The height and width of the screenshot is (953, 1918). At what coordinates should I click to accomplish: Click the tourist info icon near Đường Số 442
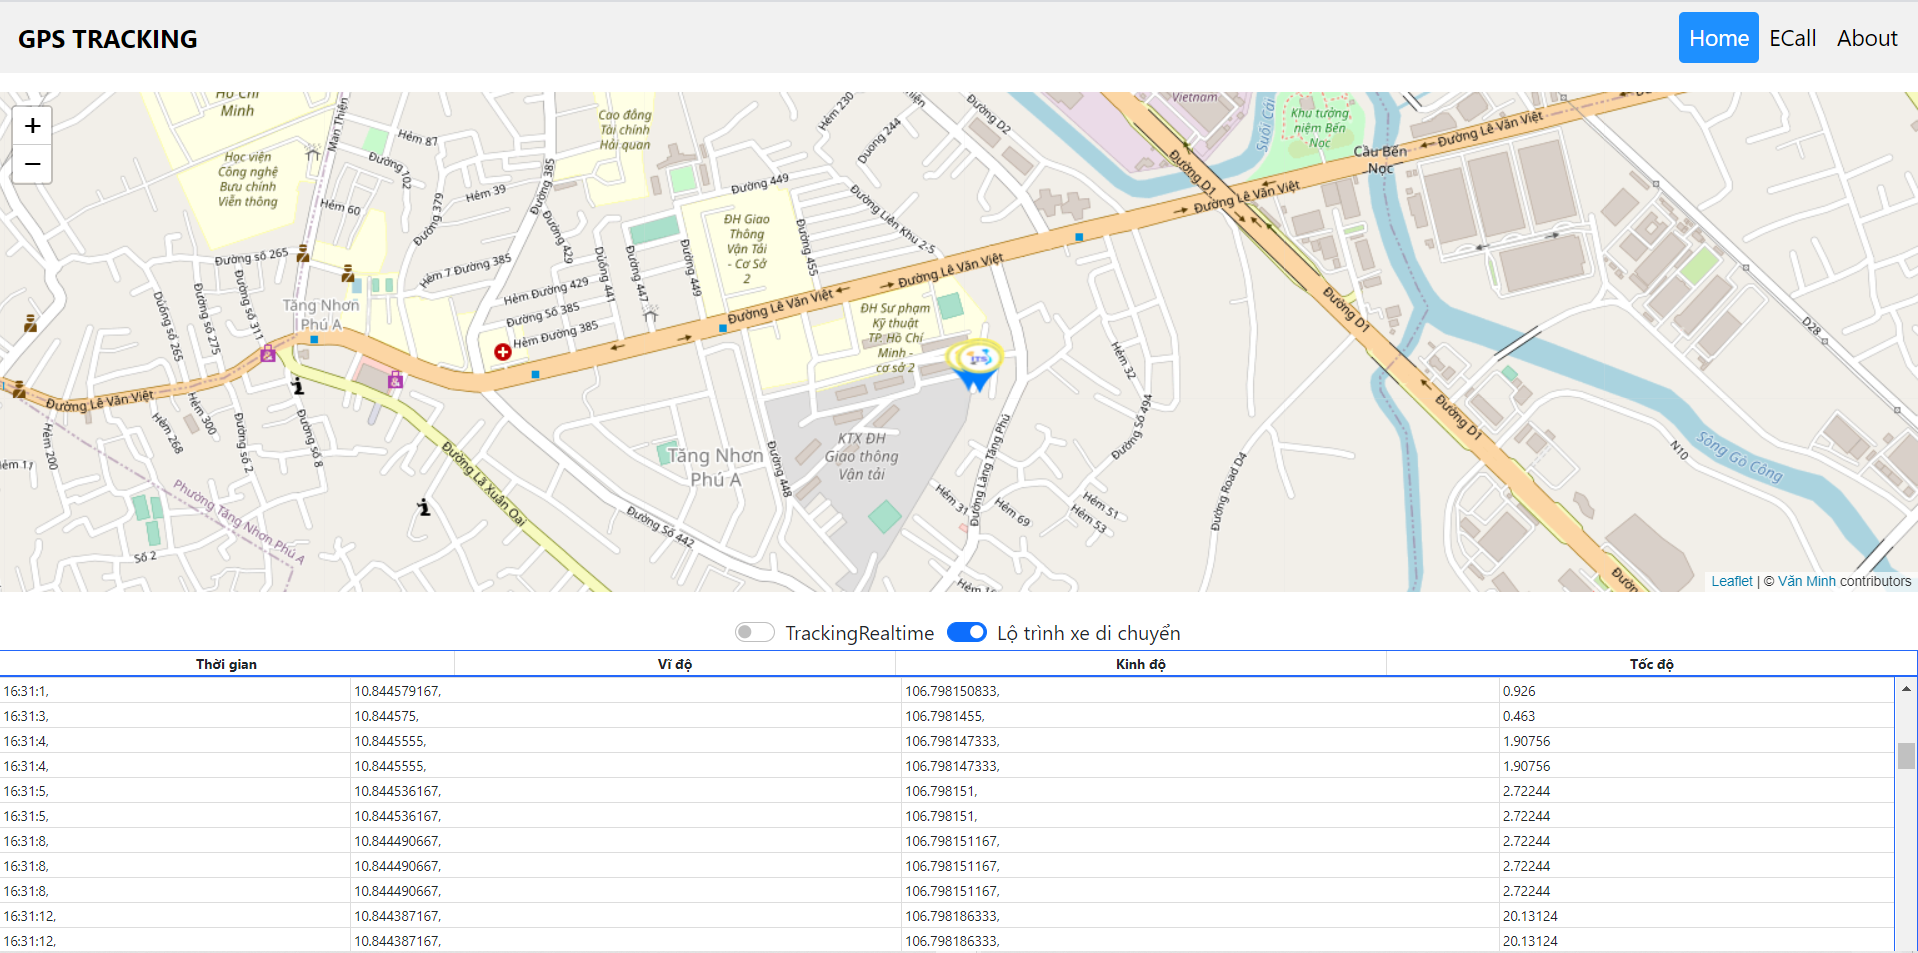[x=424, y=508]
